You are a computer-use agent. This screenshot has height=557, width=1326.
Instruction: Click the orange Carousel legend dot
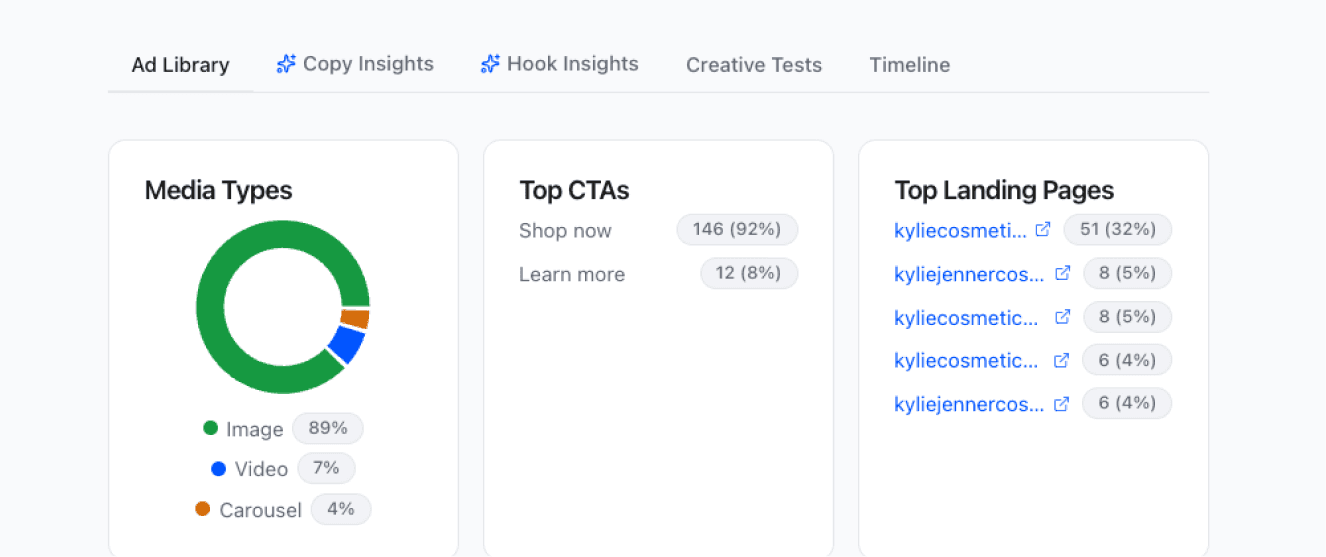click(203, 509)
